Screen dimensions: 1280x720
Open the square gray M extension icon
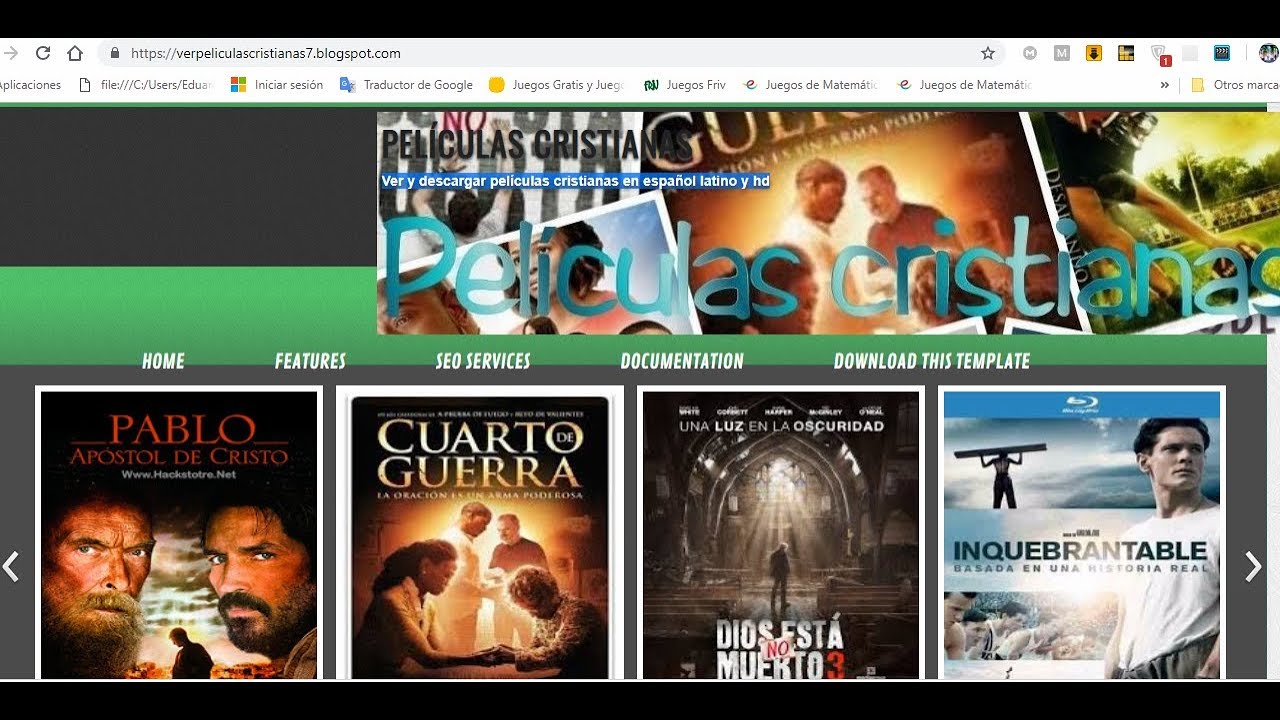click(1062, 53)
